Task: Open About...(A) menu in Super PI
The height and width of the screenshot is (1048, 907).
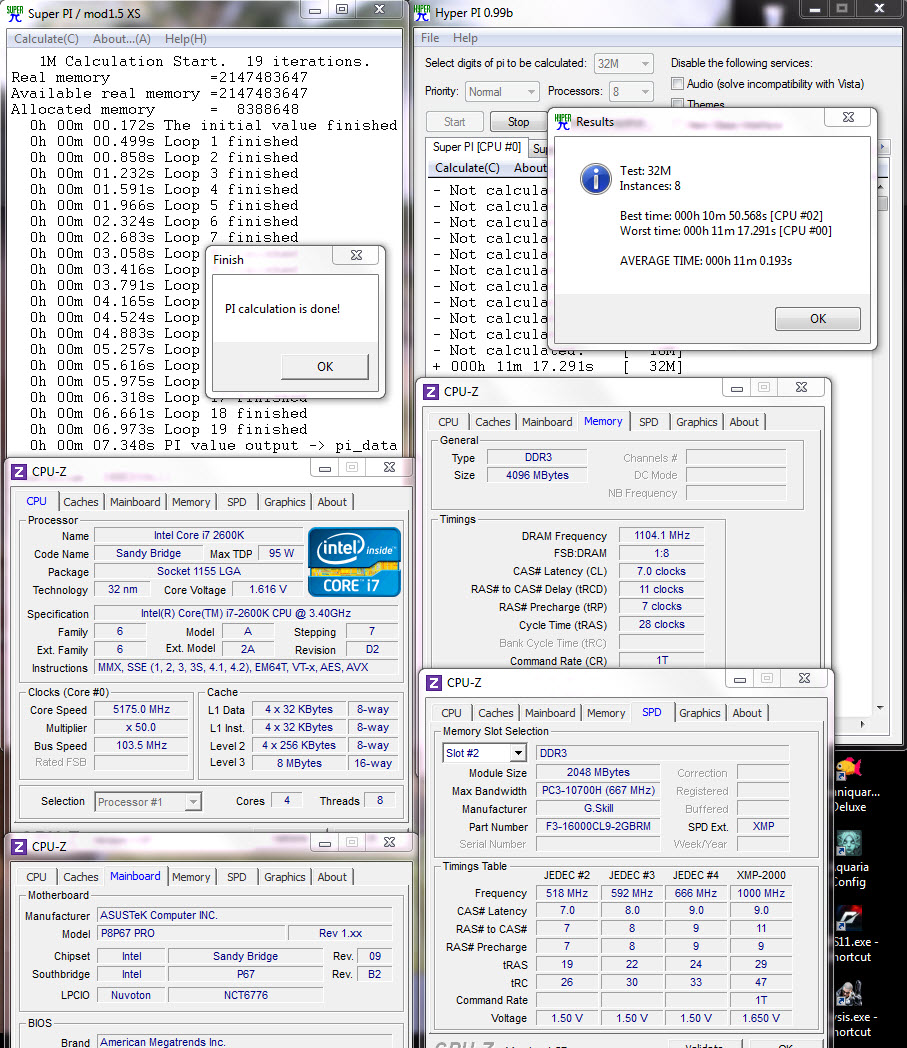Action: (x=122, y=39)
